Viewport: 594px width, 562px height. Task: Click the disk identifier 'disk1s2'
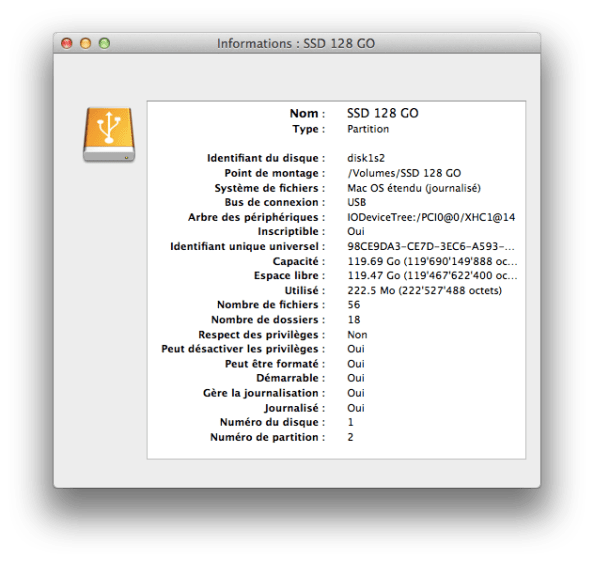pos(366,158)
